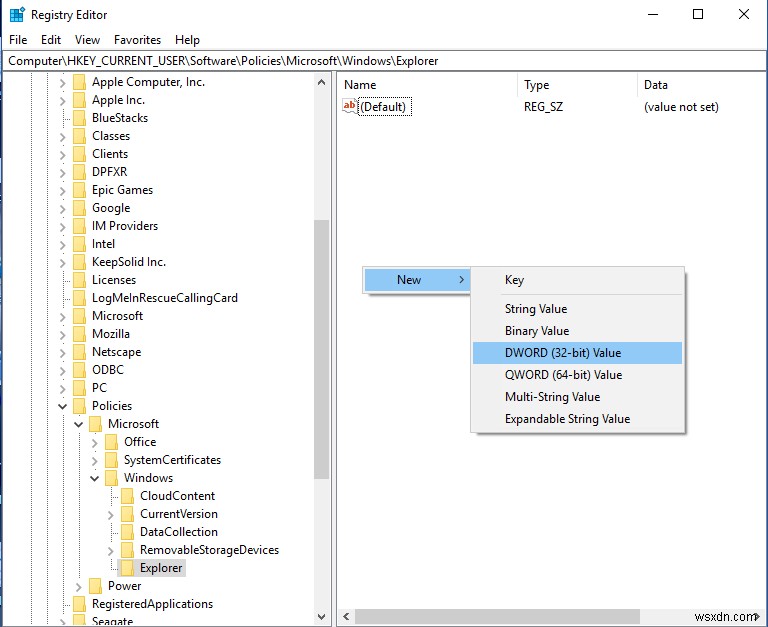Click the REG_SZ type cell

tap(543, 107)
